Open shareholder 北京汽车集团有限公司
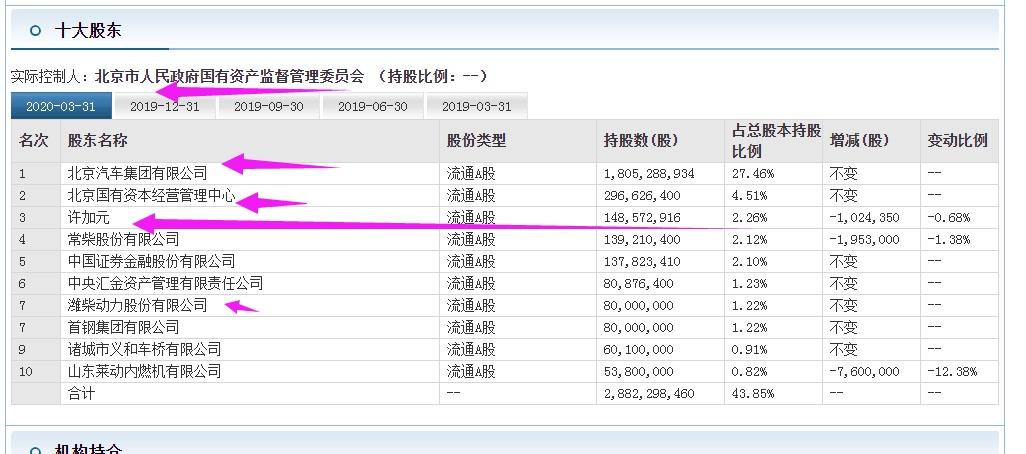The width and height of the screenshot is (1026, 454). click(x=137, y=173)
